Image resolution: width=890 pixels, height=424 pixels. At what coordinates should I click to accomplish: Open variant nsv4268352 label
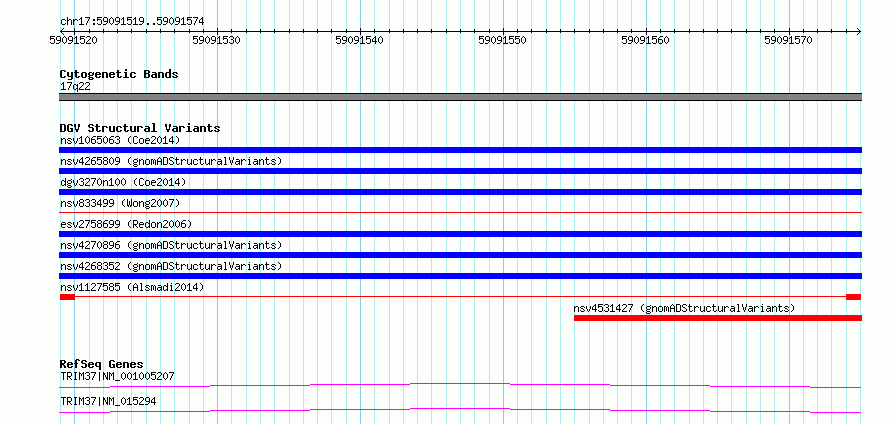[x=171, y=266]
